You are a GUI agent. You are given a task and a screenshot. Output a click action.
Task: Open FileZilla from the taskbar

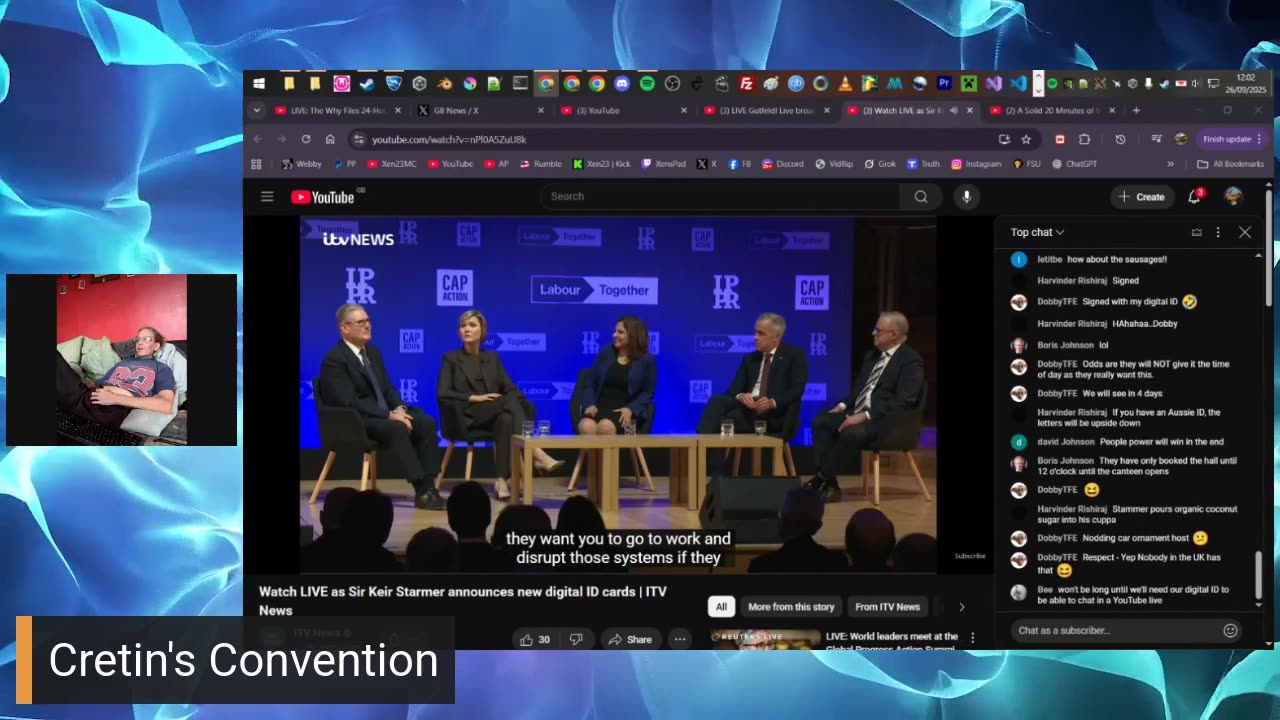pos(746,83)
